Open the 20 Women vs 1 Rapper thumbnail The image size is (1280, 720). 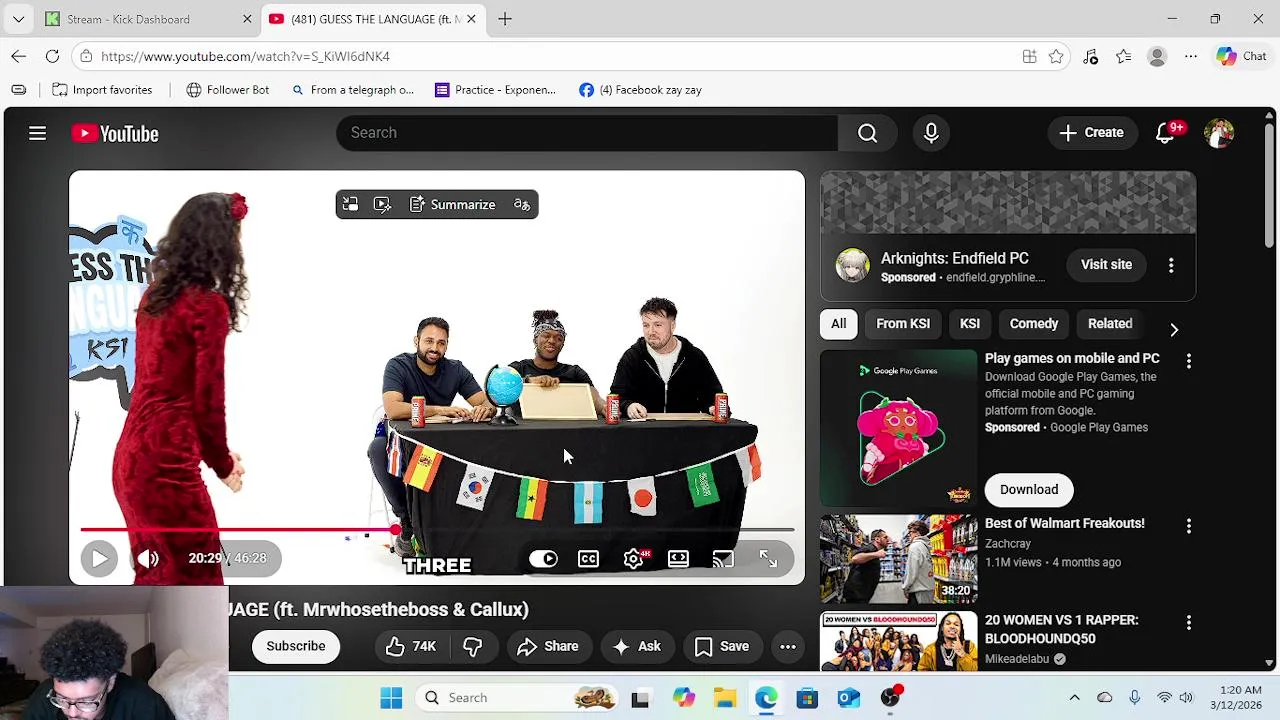tap(899, 641)
